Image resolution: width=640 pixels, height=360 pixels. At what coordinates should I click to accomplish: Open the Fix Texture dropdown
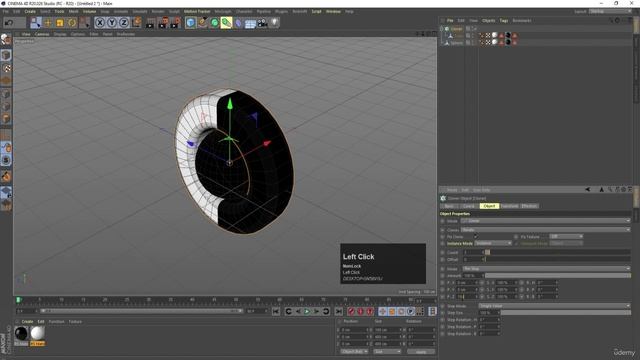[566, 236]
